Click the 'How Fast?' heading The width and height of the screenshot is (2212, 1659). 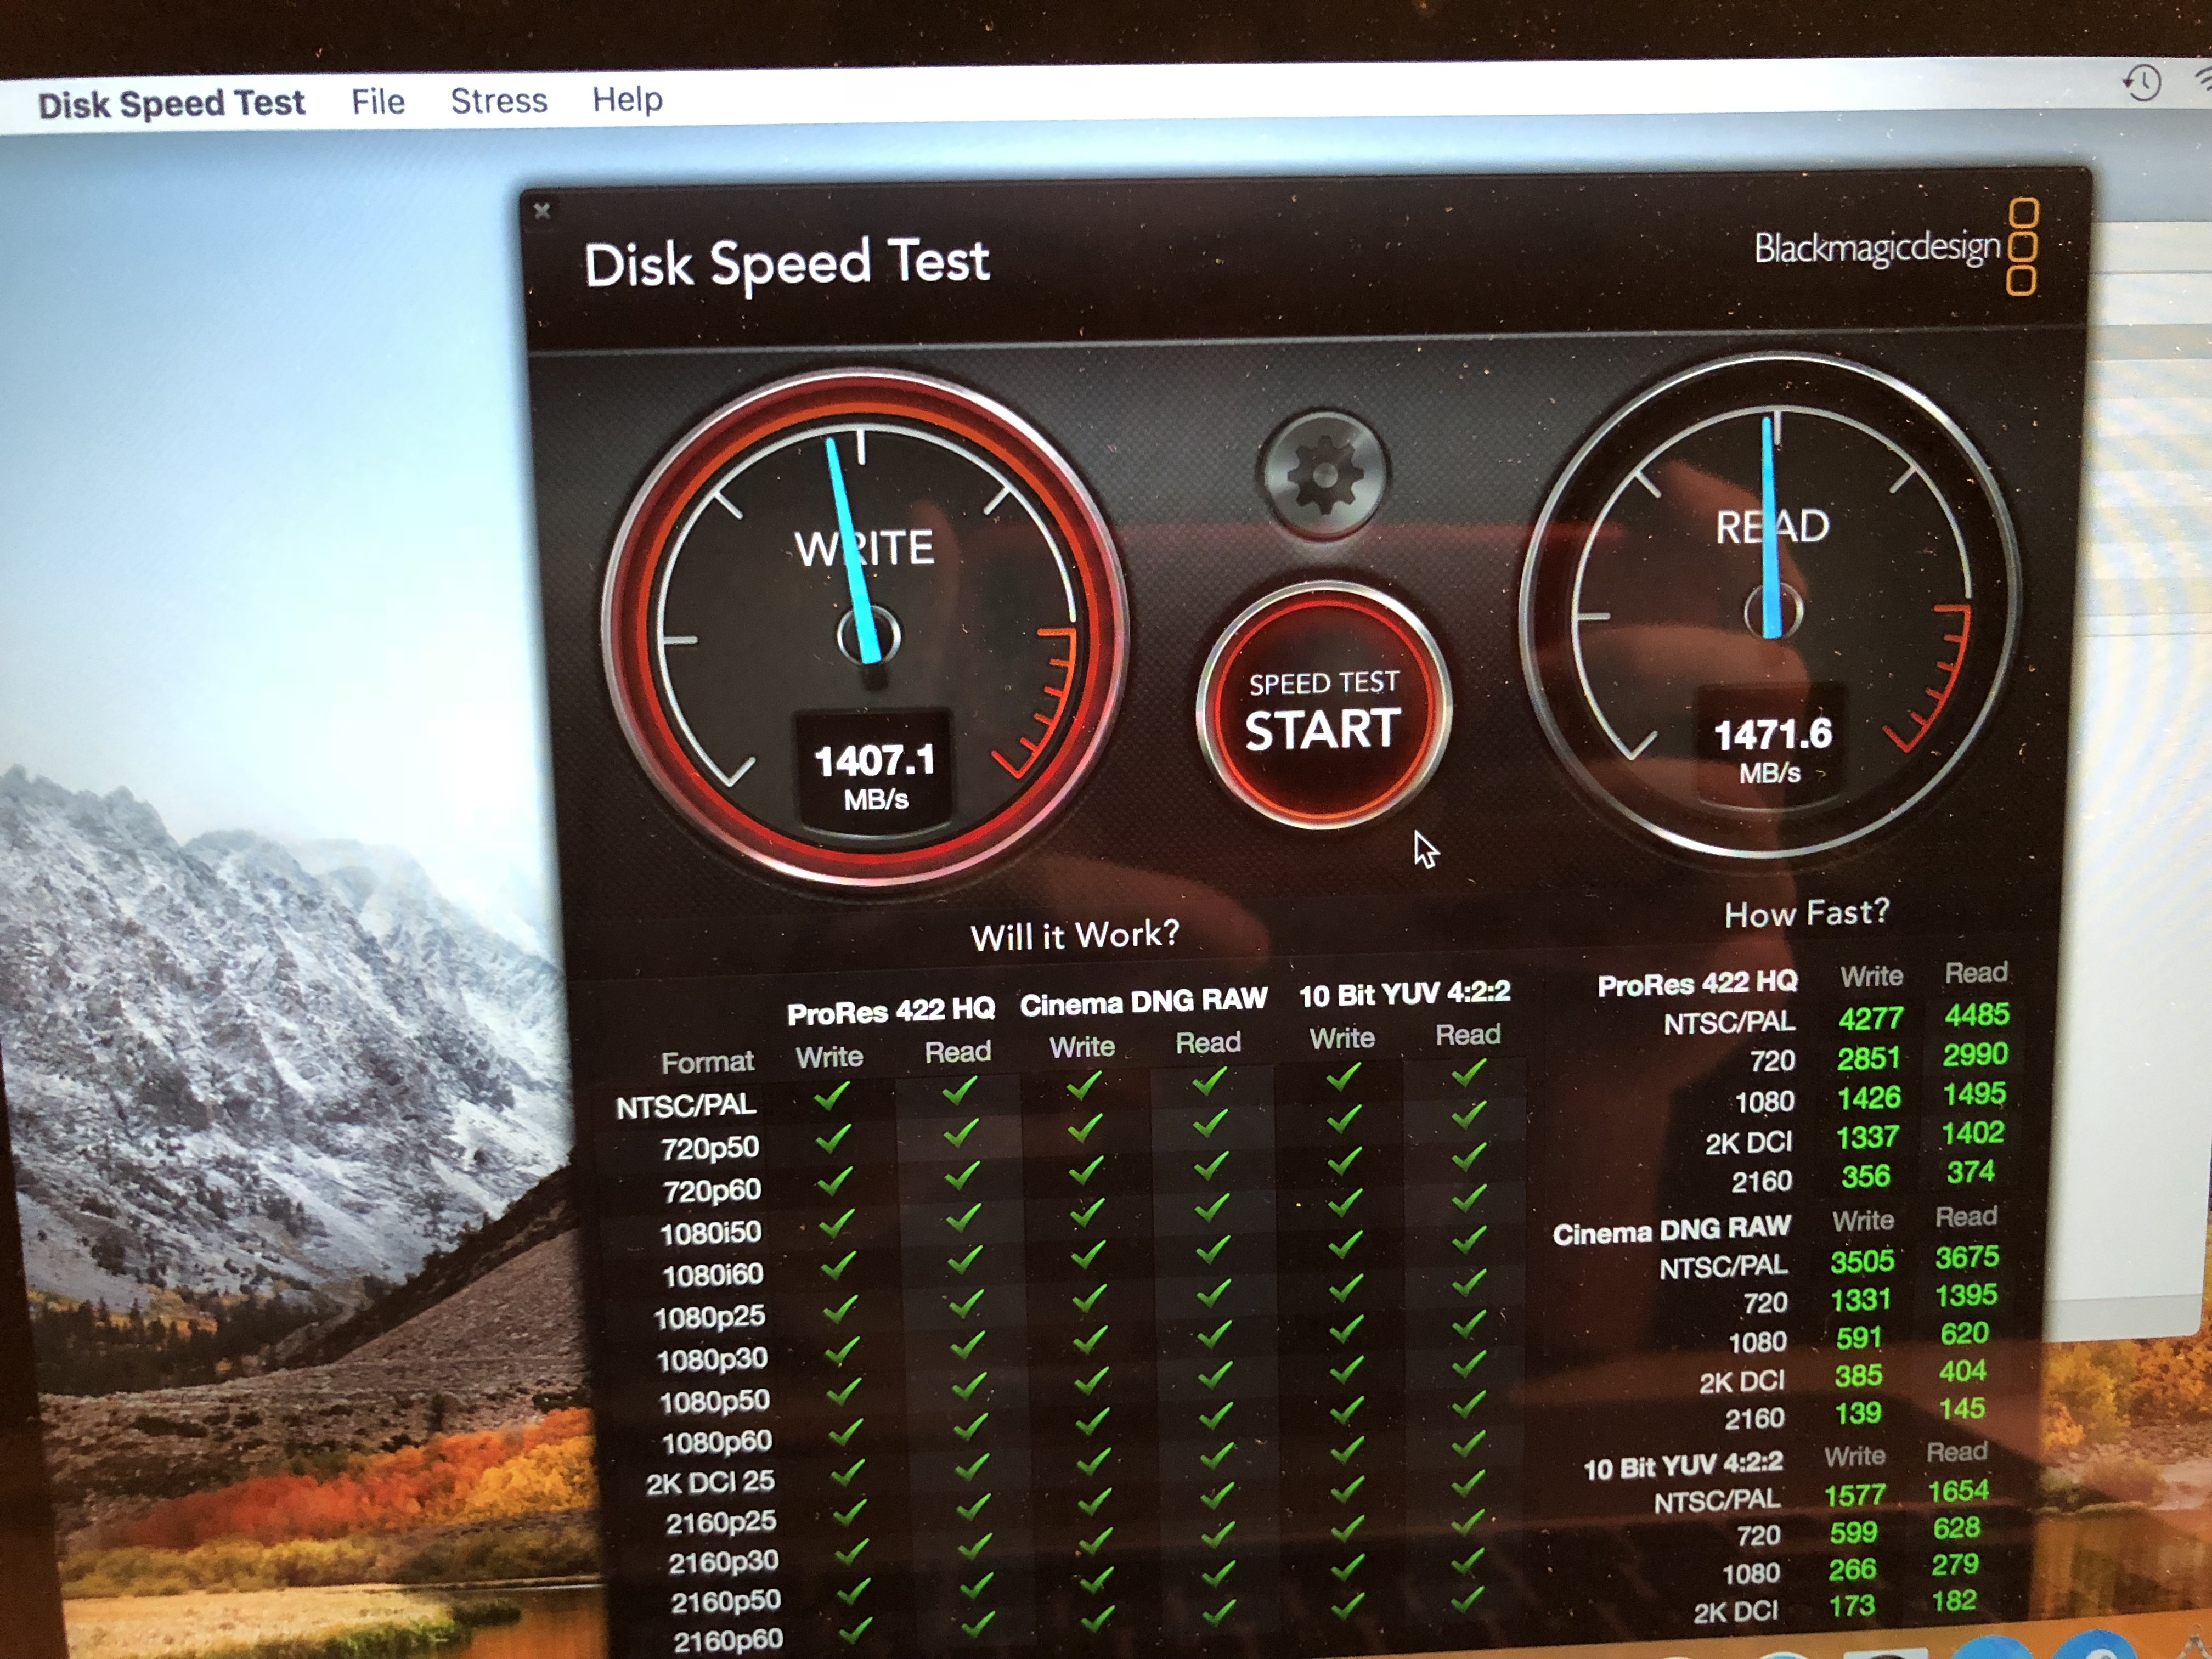(1807, 913)
